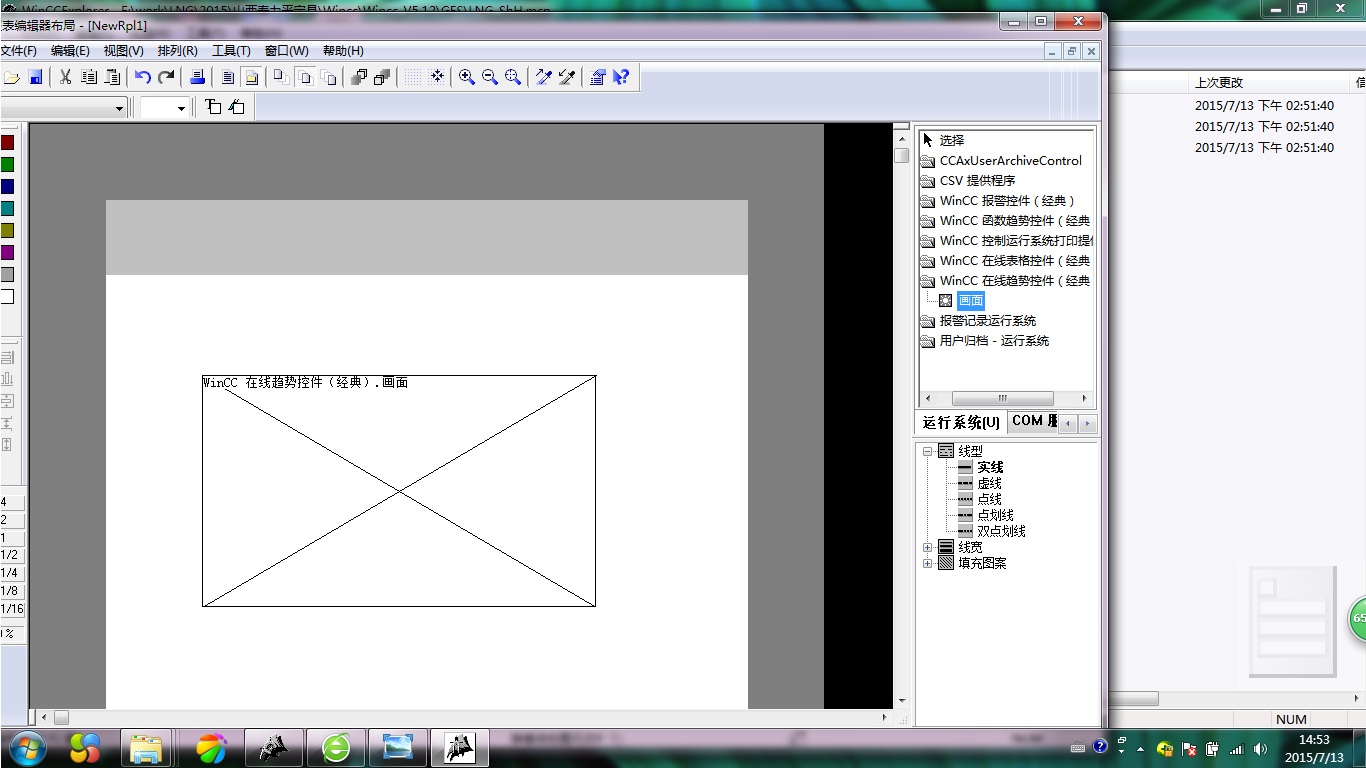
Task: Expand the 线宽 tree node
Action: (927, 547)
